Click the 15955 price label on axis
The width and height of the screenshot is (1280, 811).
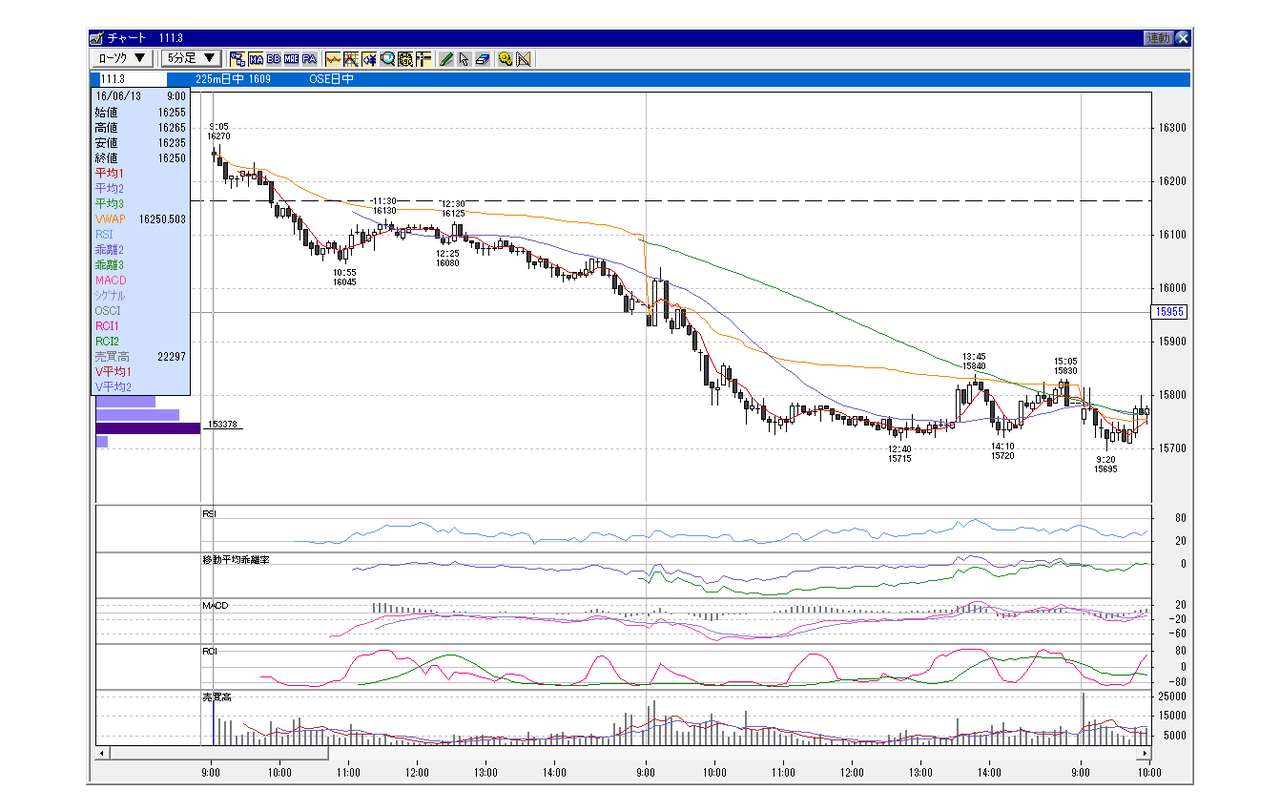point(1169,312)
